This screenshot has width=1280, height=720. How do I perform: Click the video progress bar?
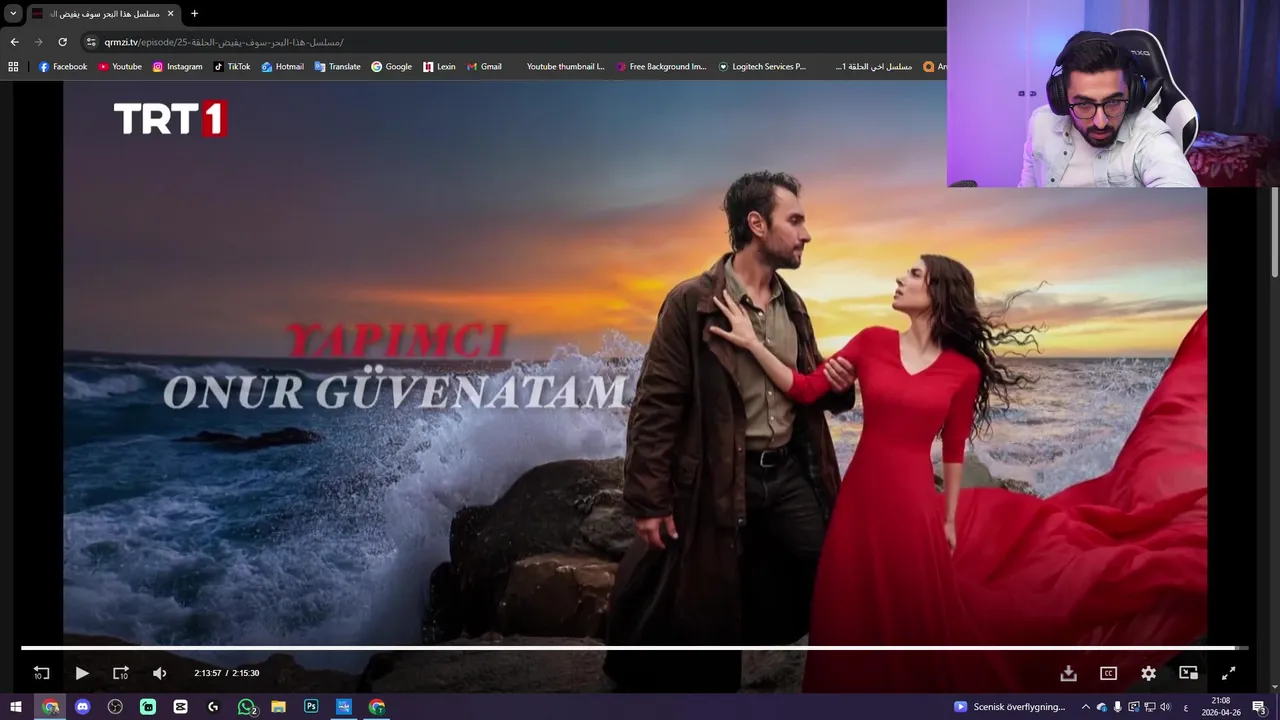pyautogui.click(x=634, y=648)
